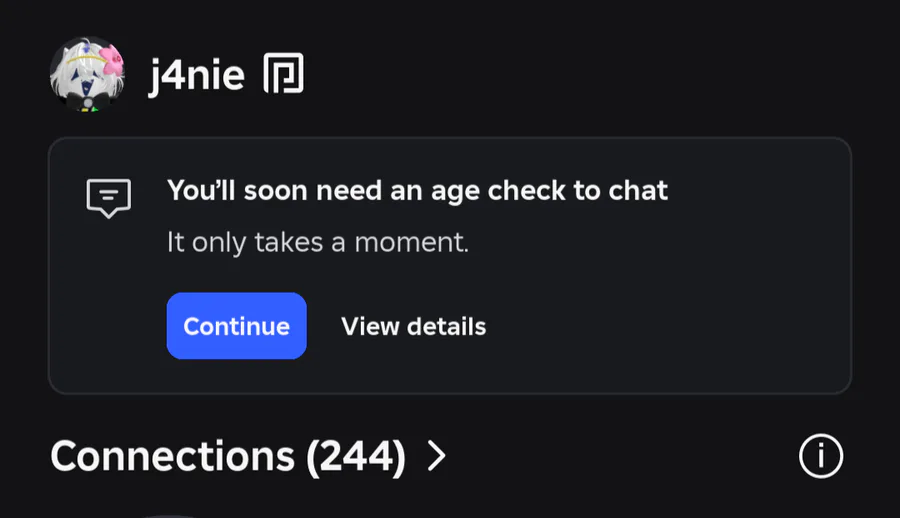
Task: Click the "It only takes a moment." text
Action: [x=317, y=242]
